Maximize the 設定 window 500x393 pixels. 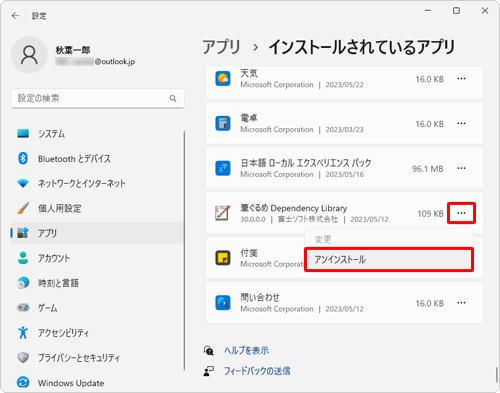456,11
